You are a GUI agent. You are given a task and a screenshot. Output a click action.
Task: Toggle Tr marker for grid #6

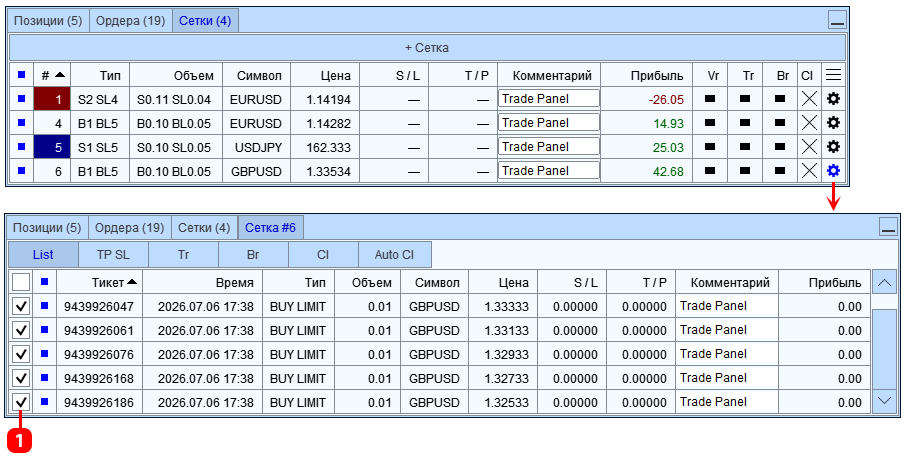point(745,171)
